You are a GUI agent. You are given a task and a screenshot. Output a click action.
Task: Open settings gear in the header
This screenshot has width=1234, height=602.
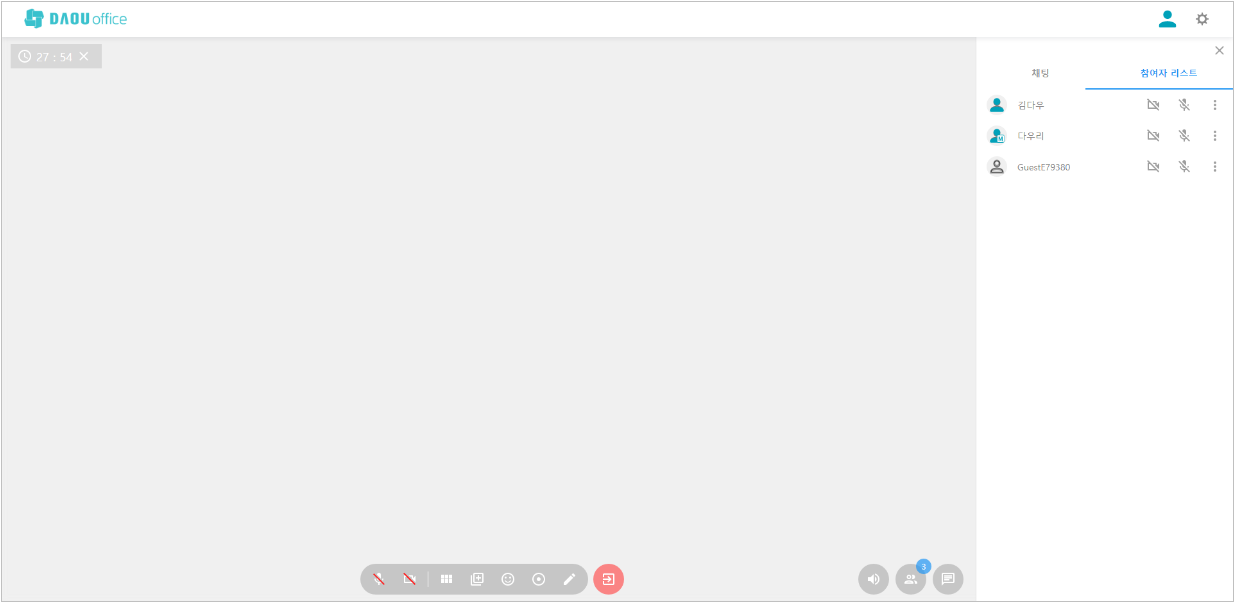pos(1202,19)
